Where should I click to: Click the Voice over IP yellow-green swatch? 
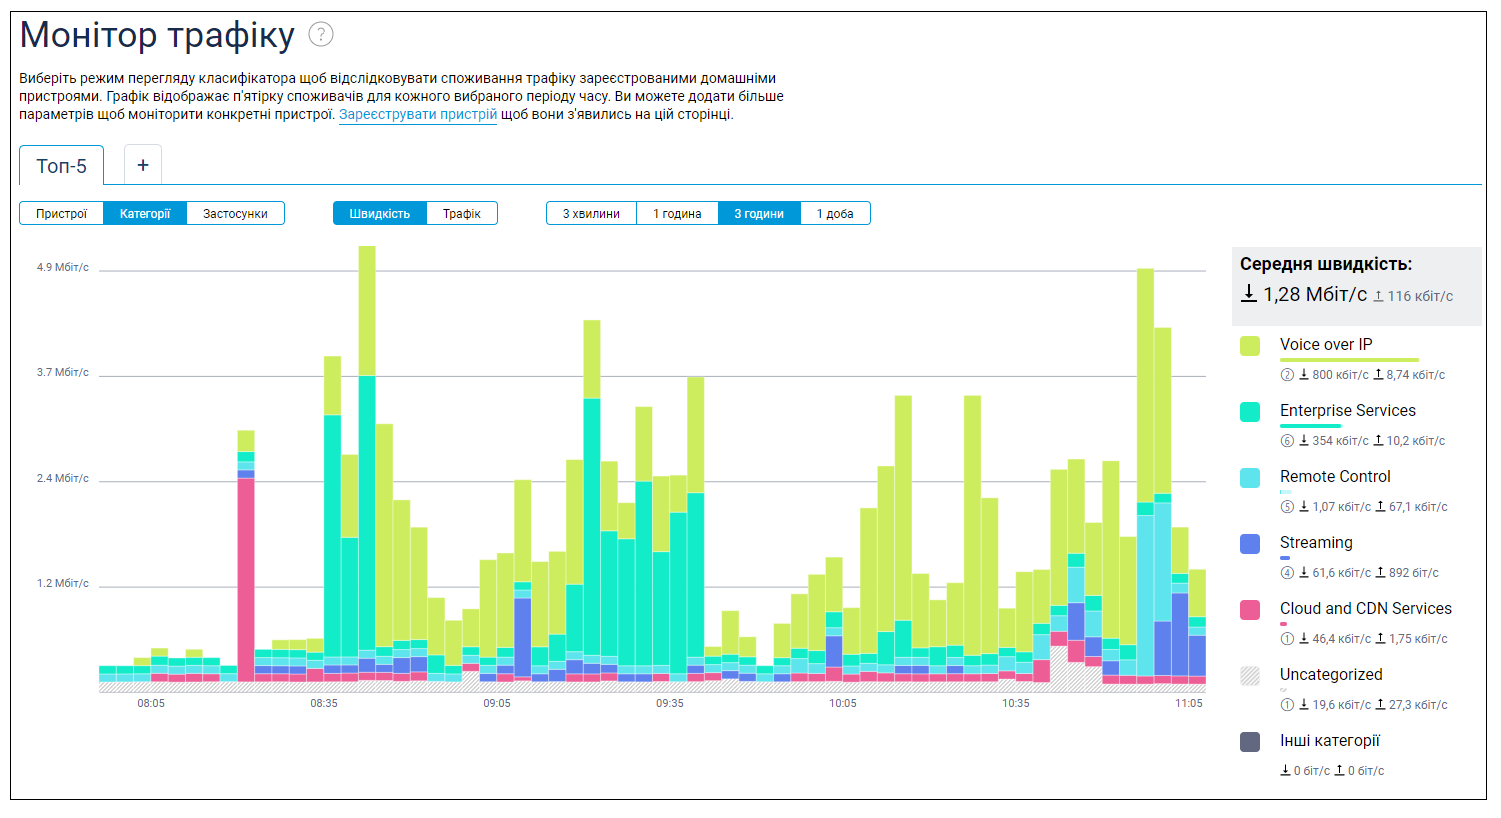pyautogui.click(x=1250, y=346)
